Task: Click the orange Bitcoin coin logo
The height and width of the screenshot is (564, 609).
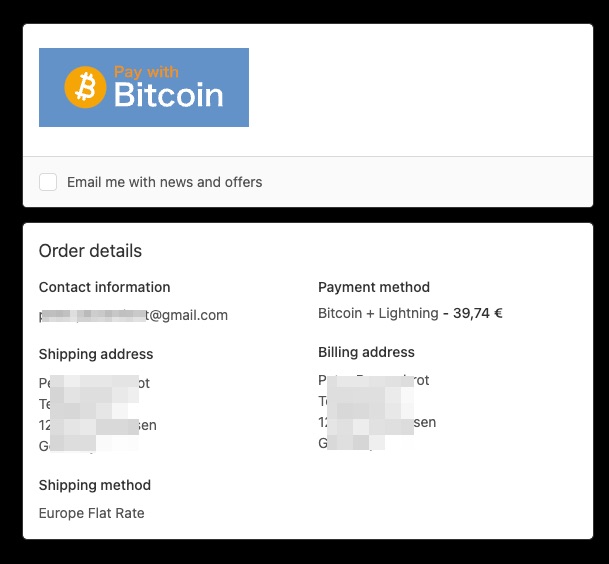Action: pyautogui.click(x=85, y=87)
